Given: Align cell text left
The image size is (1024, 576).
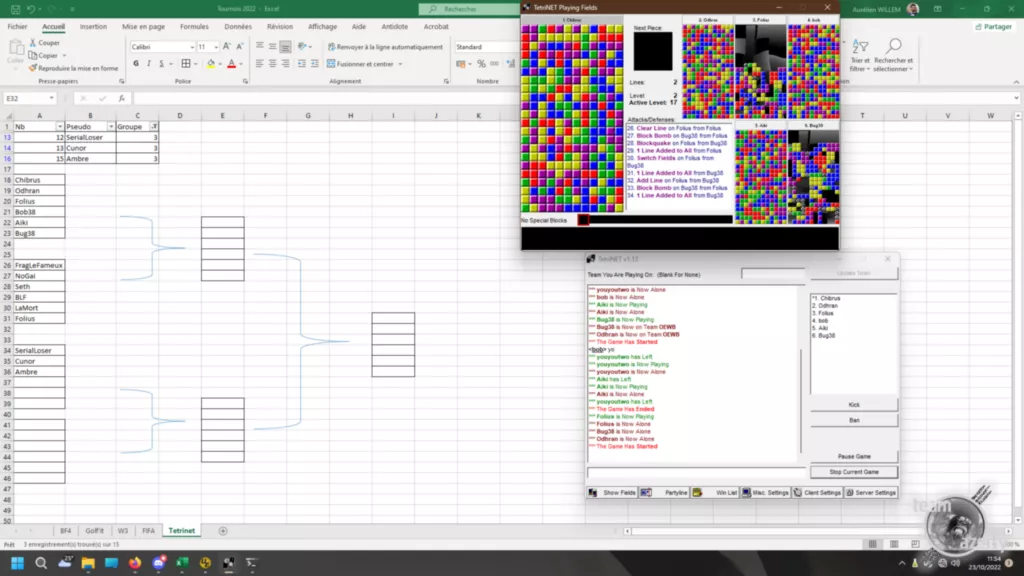Looking at the screenshot, I should pos(259,64).
